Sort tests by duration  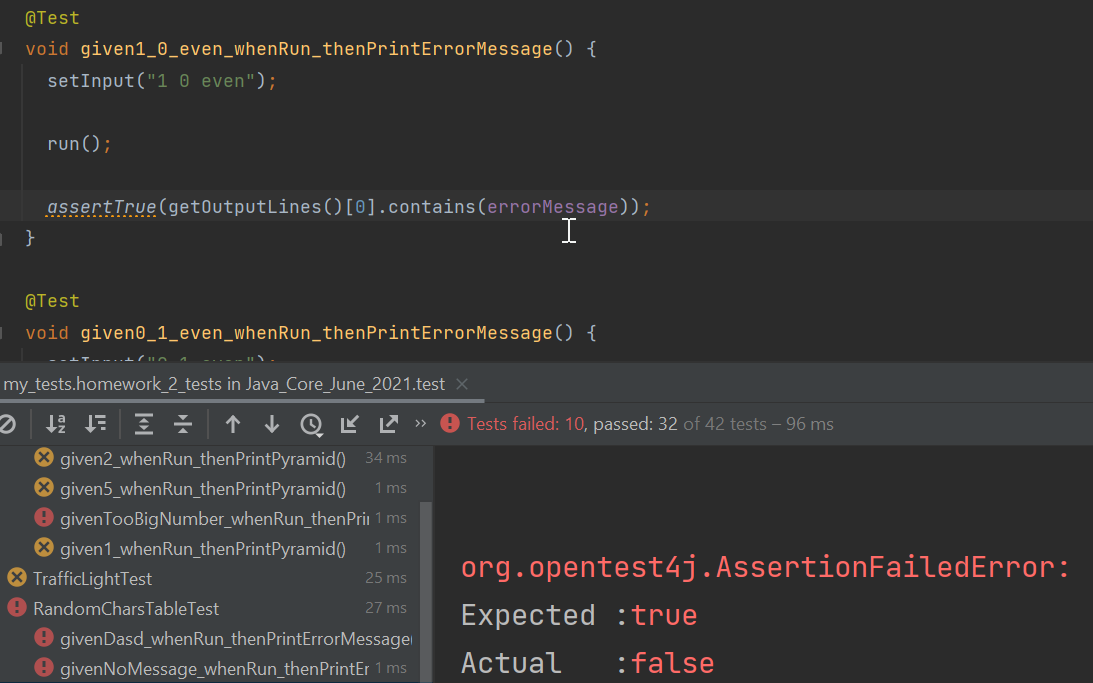tap(95, 424)
